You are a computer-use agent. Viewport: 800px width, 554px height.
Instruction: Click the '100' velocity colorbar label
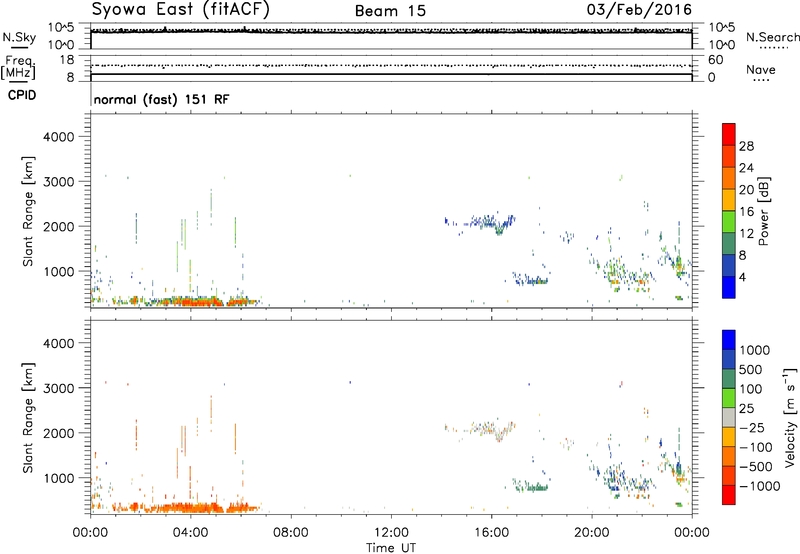(x=751, y=389)
